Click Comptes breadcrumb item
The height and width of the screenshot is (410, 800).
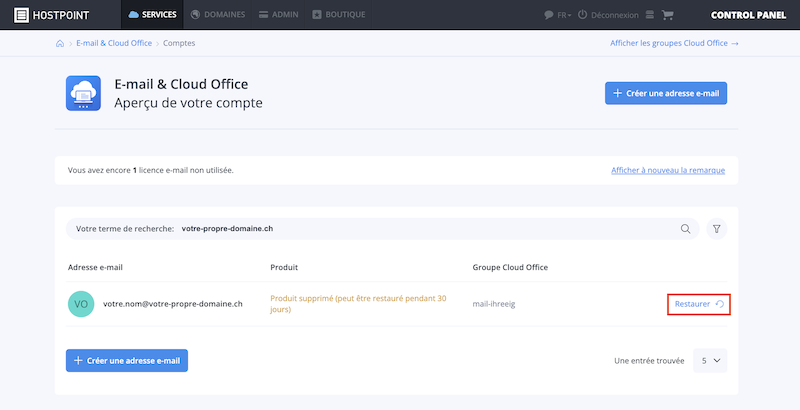coord(179,43)
